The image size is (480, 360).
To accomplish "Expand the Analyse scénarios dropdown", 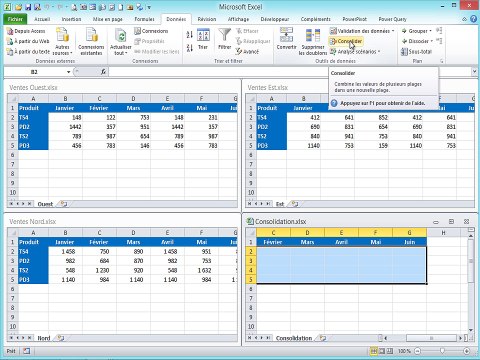I will 379,52.
